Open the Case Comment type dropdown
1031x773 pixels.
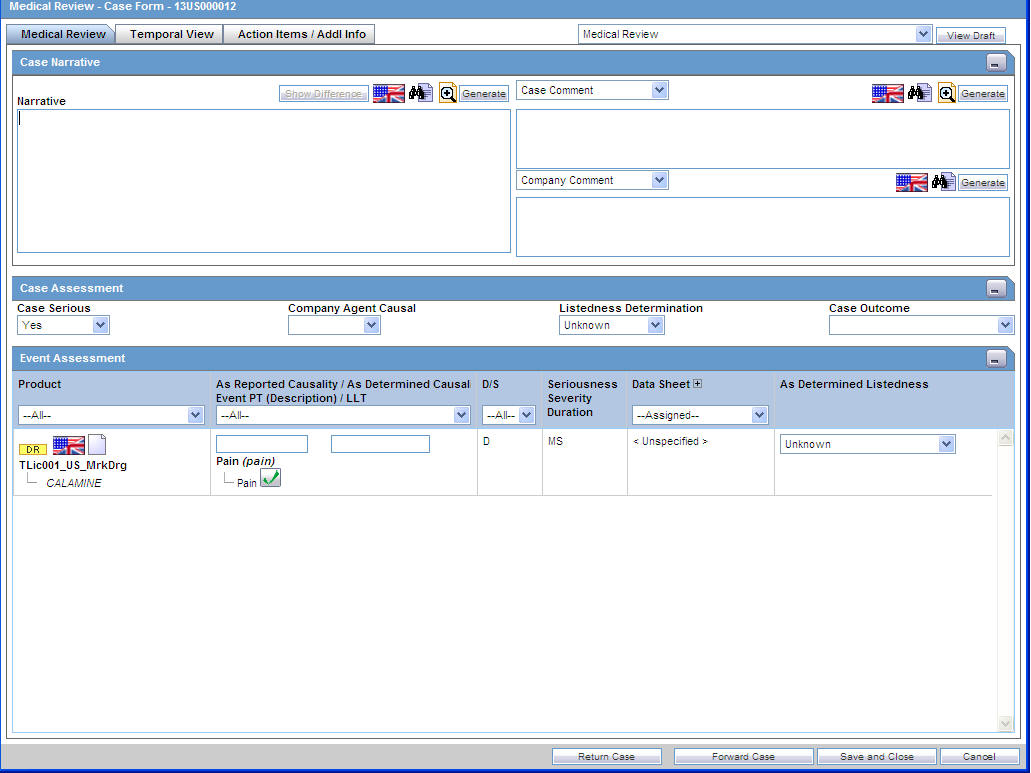[659, 90]
